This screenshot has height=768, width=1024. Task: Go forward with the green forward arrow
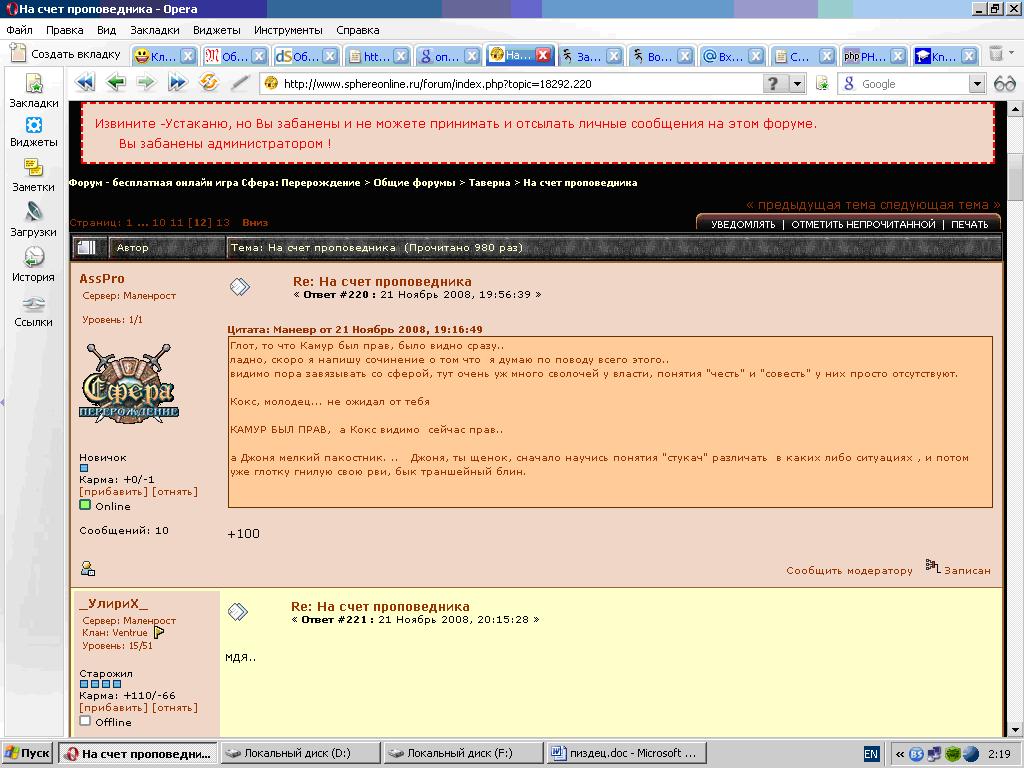click(x=146, y=83)
